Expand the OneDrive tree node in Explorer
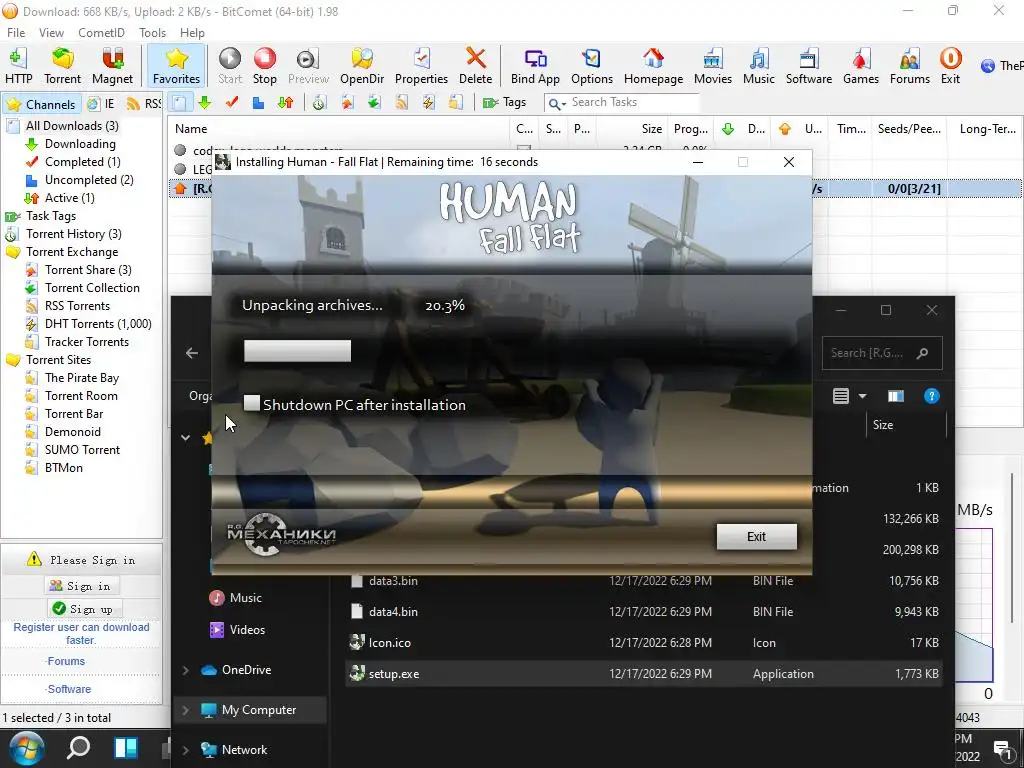The image size is (1024, 768). pyautogui.click(x=185, y=670)
